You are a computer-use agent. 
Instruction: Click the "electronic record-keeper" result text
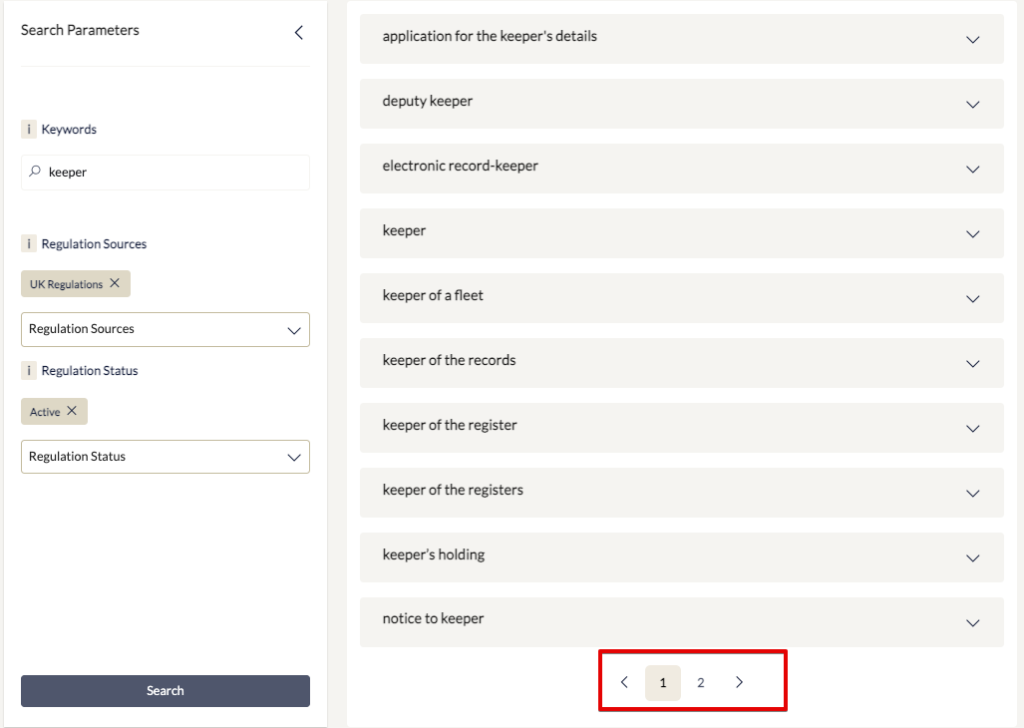click(460, 166)
